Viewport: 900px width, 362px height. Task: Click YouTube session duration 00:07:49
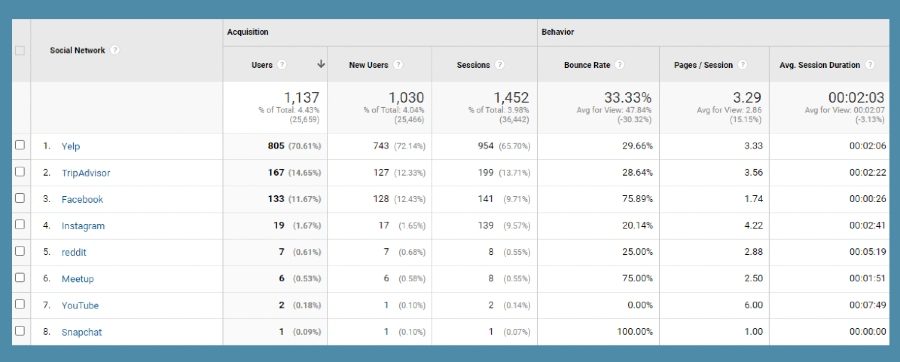coord(867,306)
